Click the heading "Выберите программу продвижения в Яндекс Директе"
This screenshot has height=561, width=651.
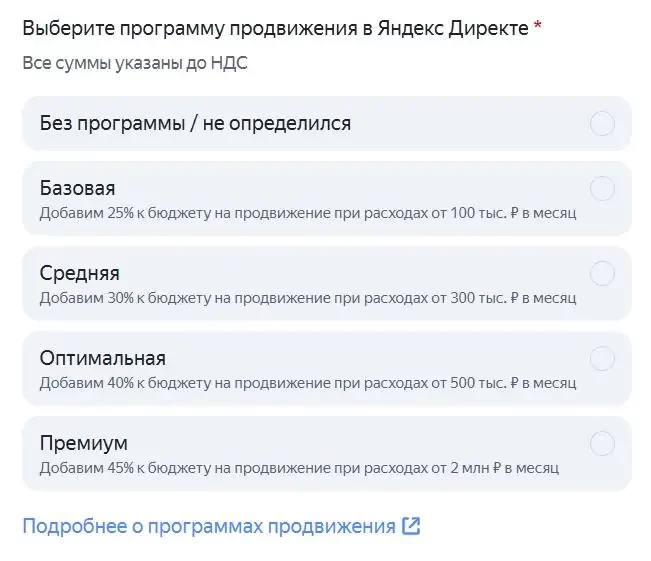(x=275, y=28)
